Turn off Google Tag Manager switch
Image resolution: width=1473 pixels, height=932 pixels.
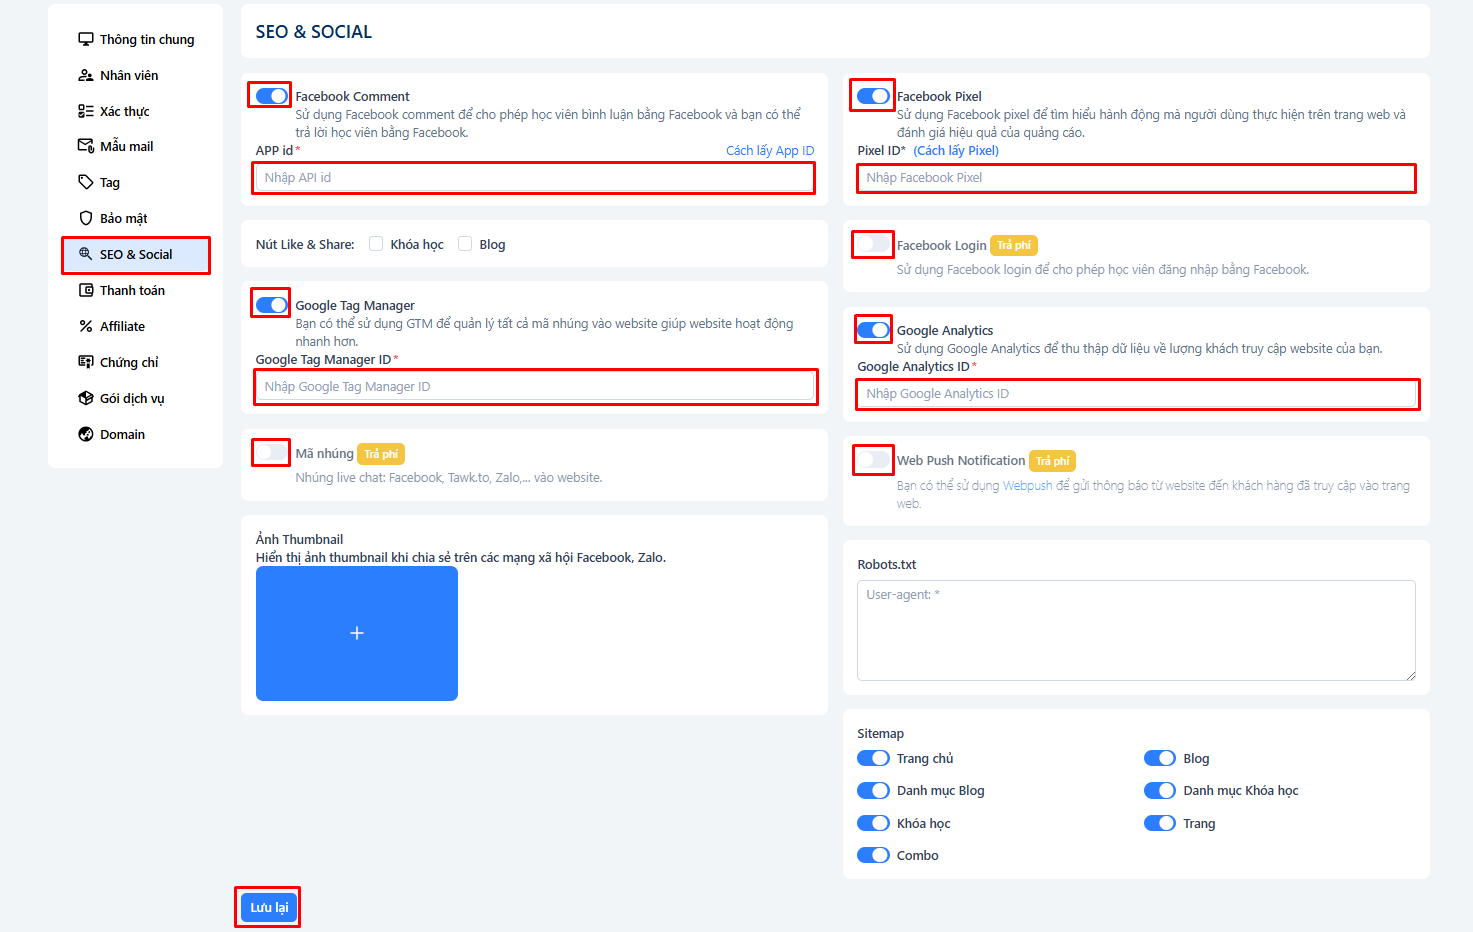point(271,305)
